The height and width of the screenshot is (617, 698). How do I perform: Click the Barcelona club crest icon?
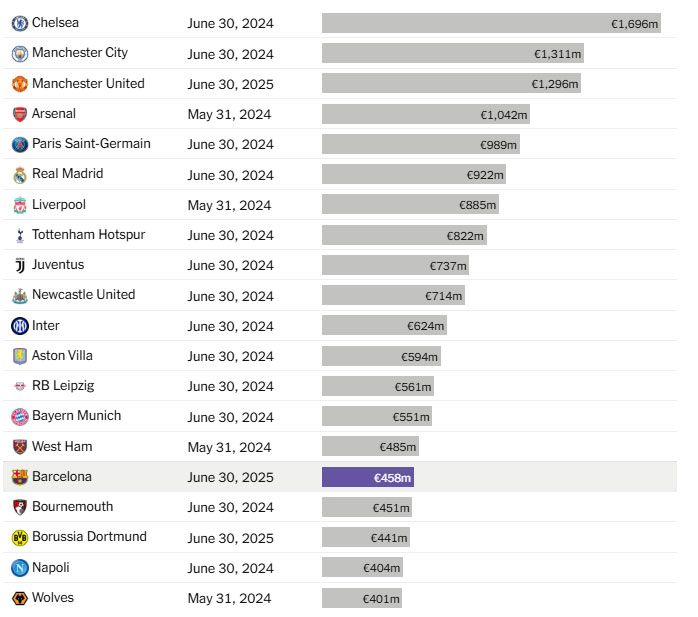coord(20,477)
